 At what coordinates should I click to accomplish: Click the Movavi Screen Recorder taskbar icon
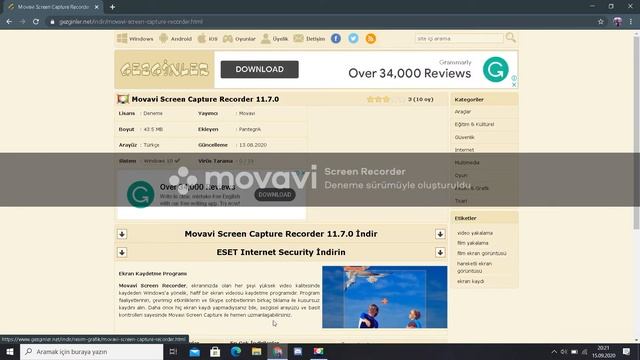pos(318,351)
